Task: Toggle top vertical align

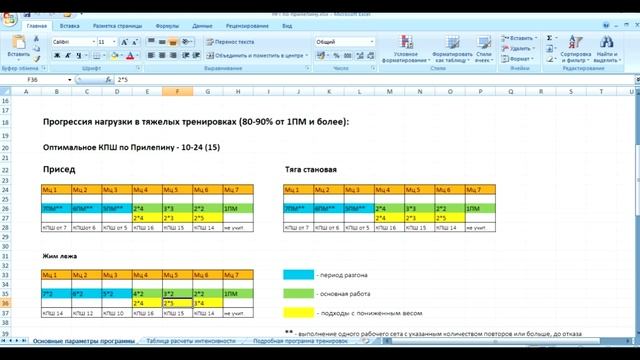Action: [151, 42]
